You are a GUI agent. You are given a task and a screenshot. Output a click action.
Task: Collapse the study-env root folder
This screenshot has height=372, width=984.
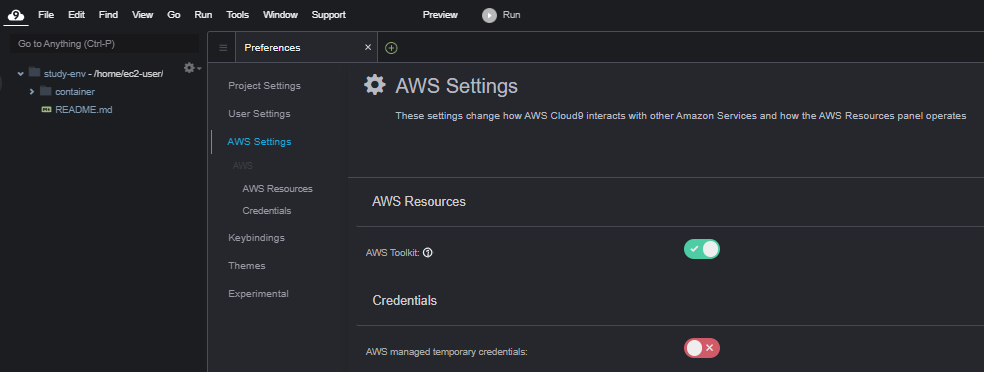click(20, 74)
